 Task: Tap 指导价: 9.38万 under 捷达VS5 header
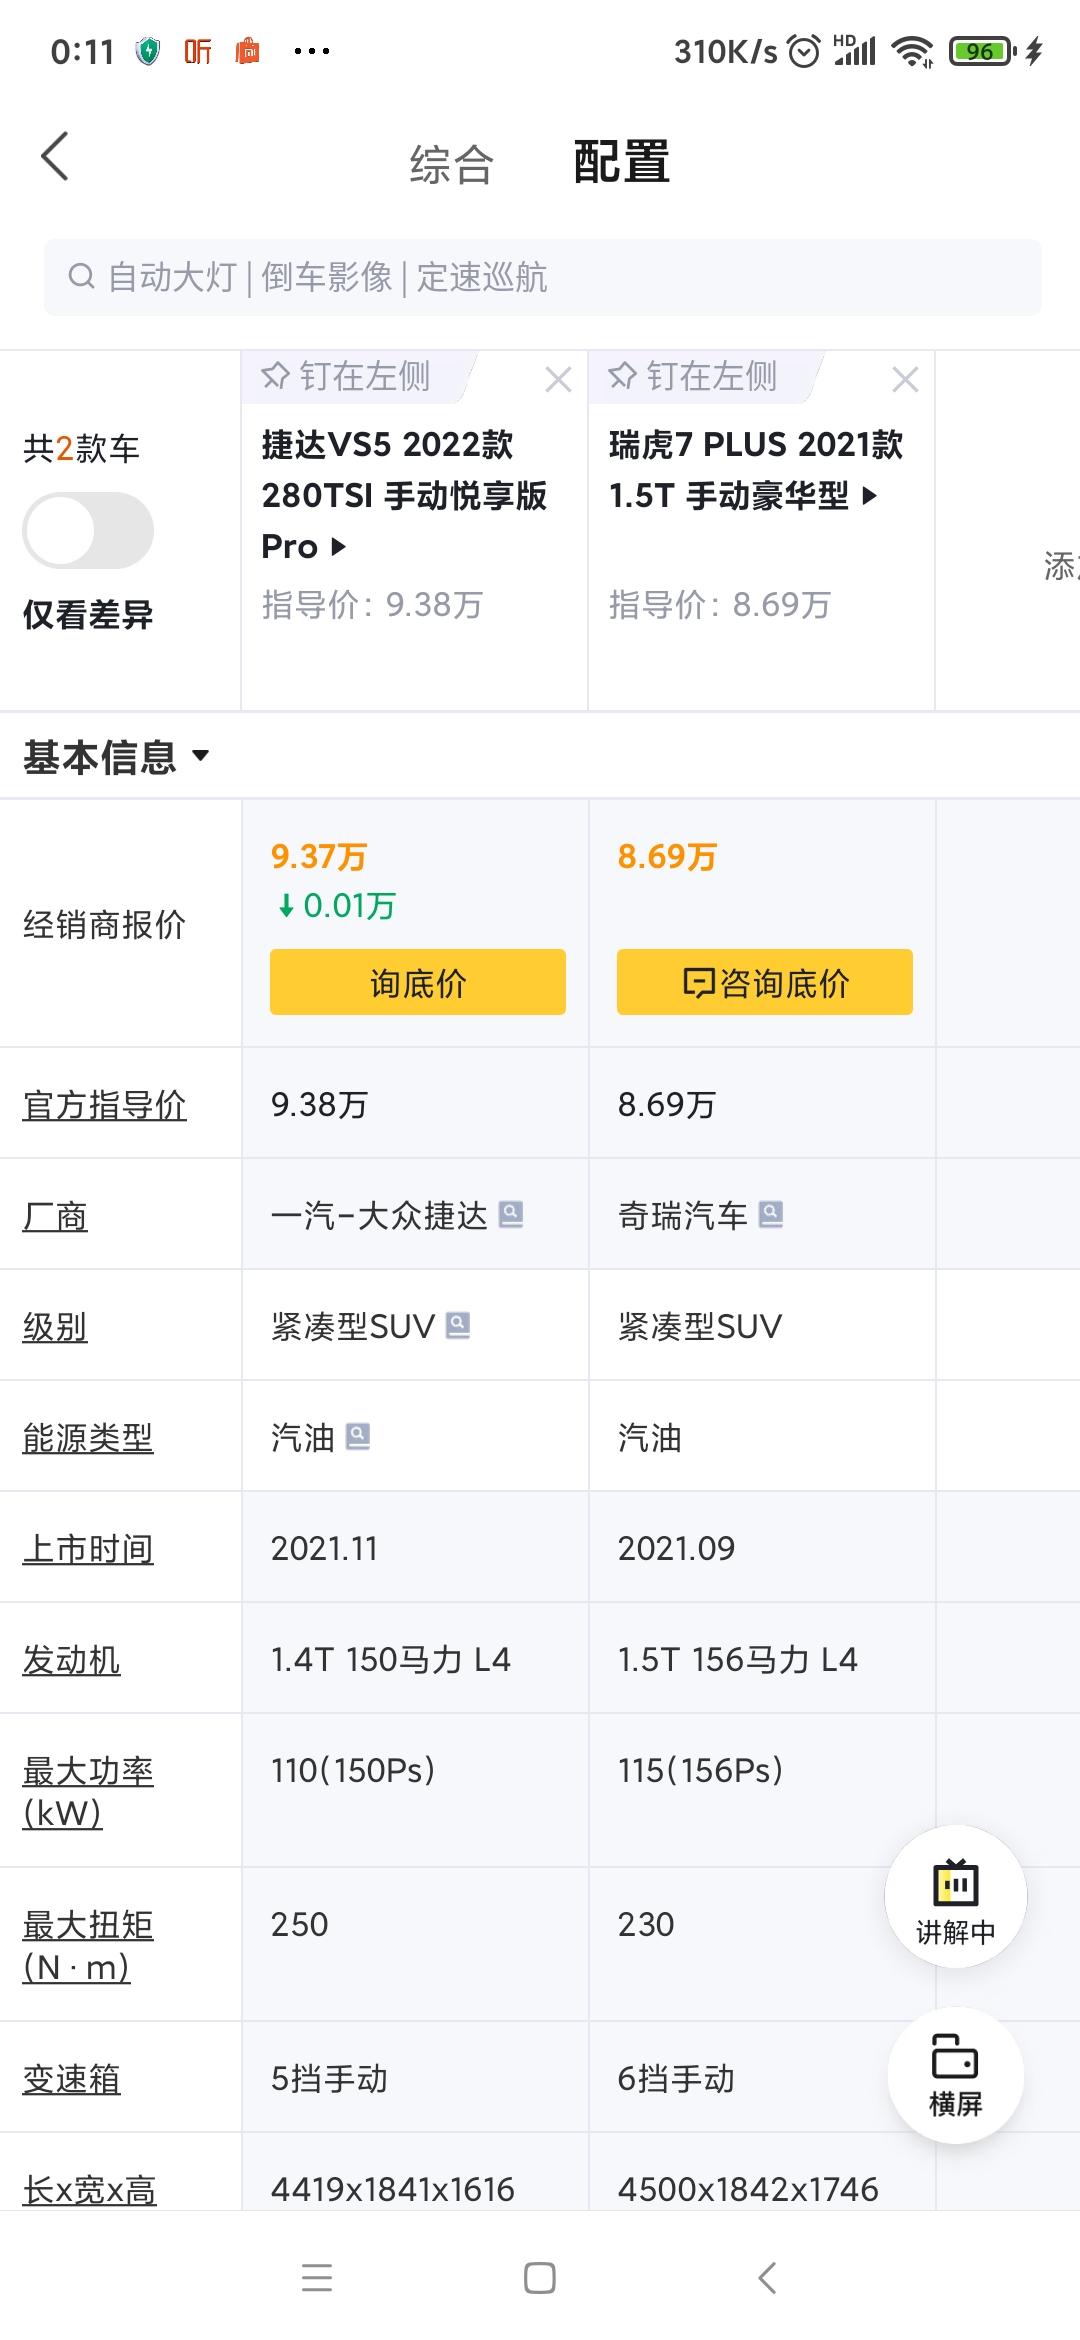(372, 605)
